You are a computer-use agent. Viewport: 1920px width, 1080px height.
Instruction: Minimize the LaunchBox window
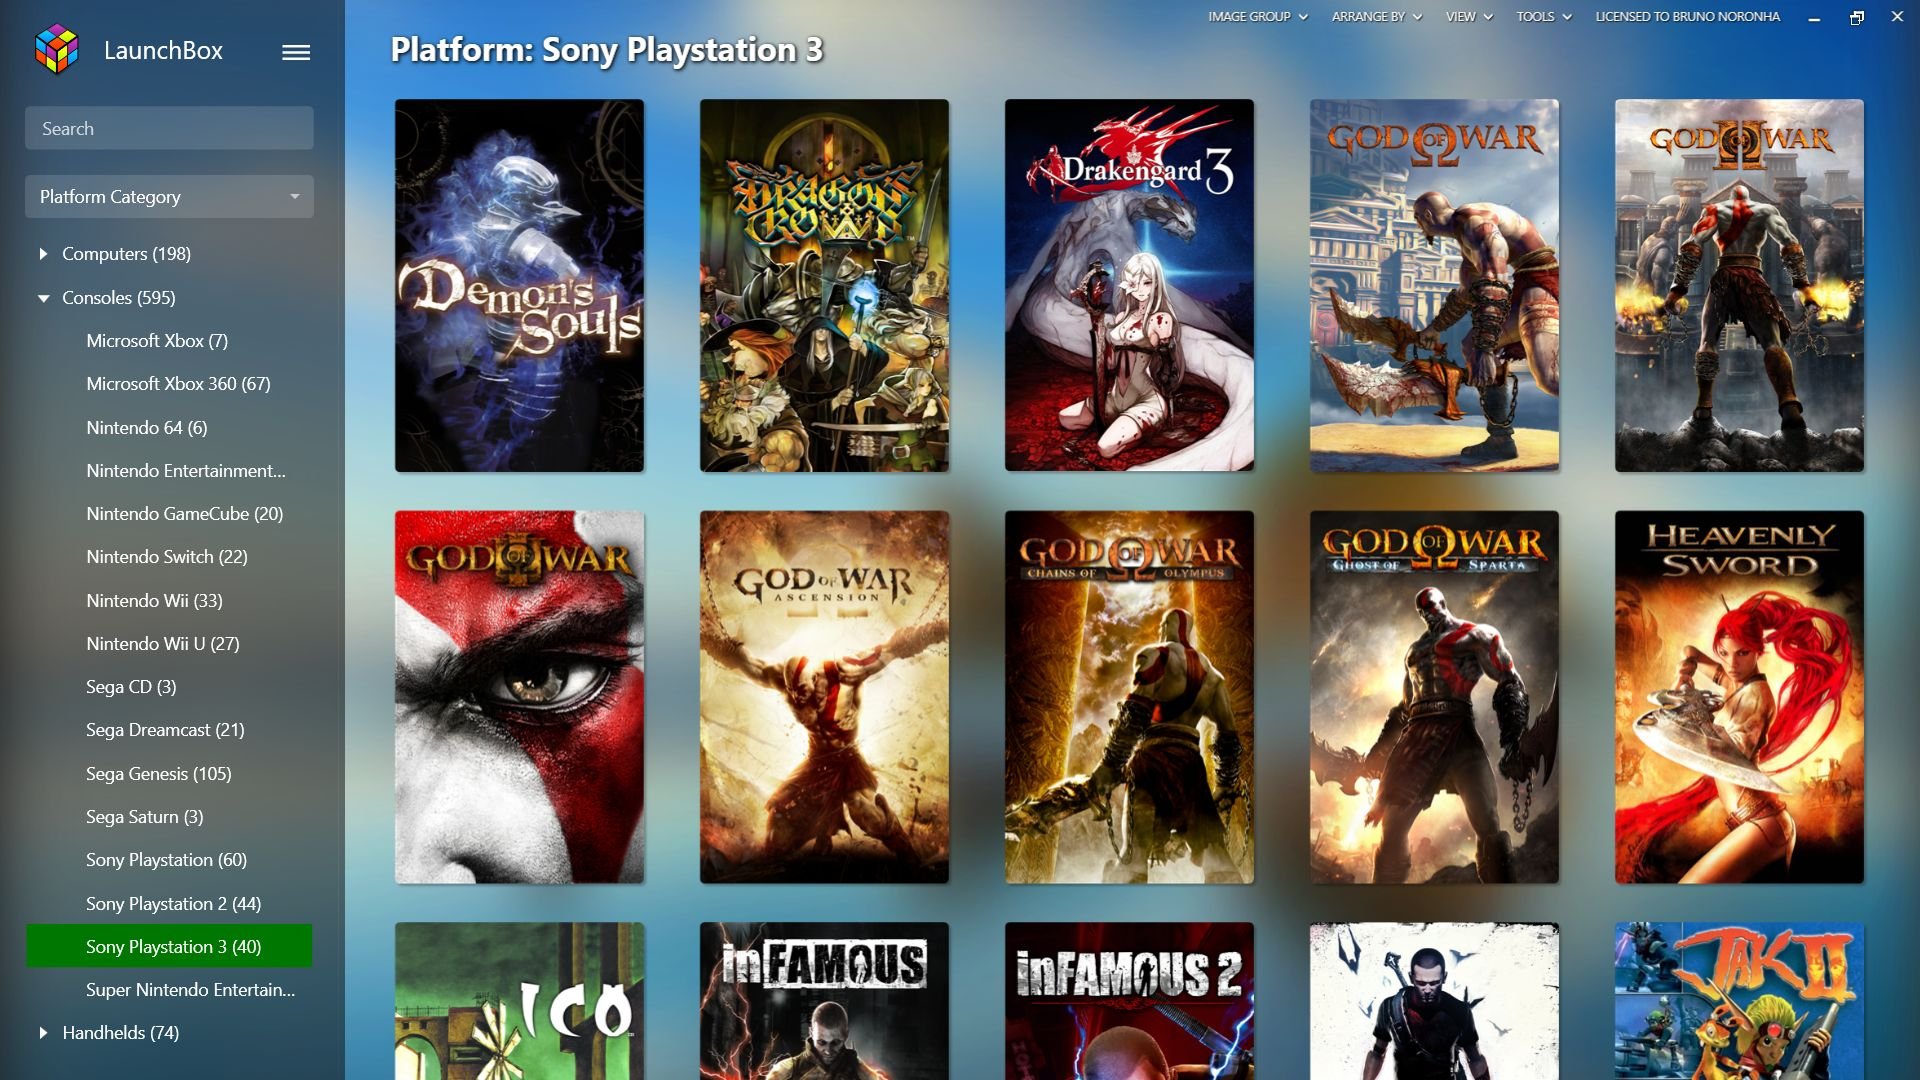coord(1814,17)
